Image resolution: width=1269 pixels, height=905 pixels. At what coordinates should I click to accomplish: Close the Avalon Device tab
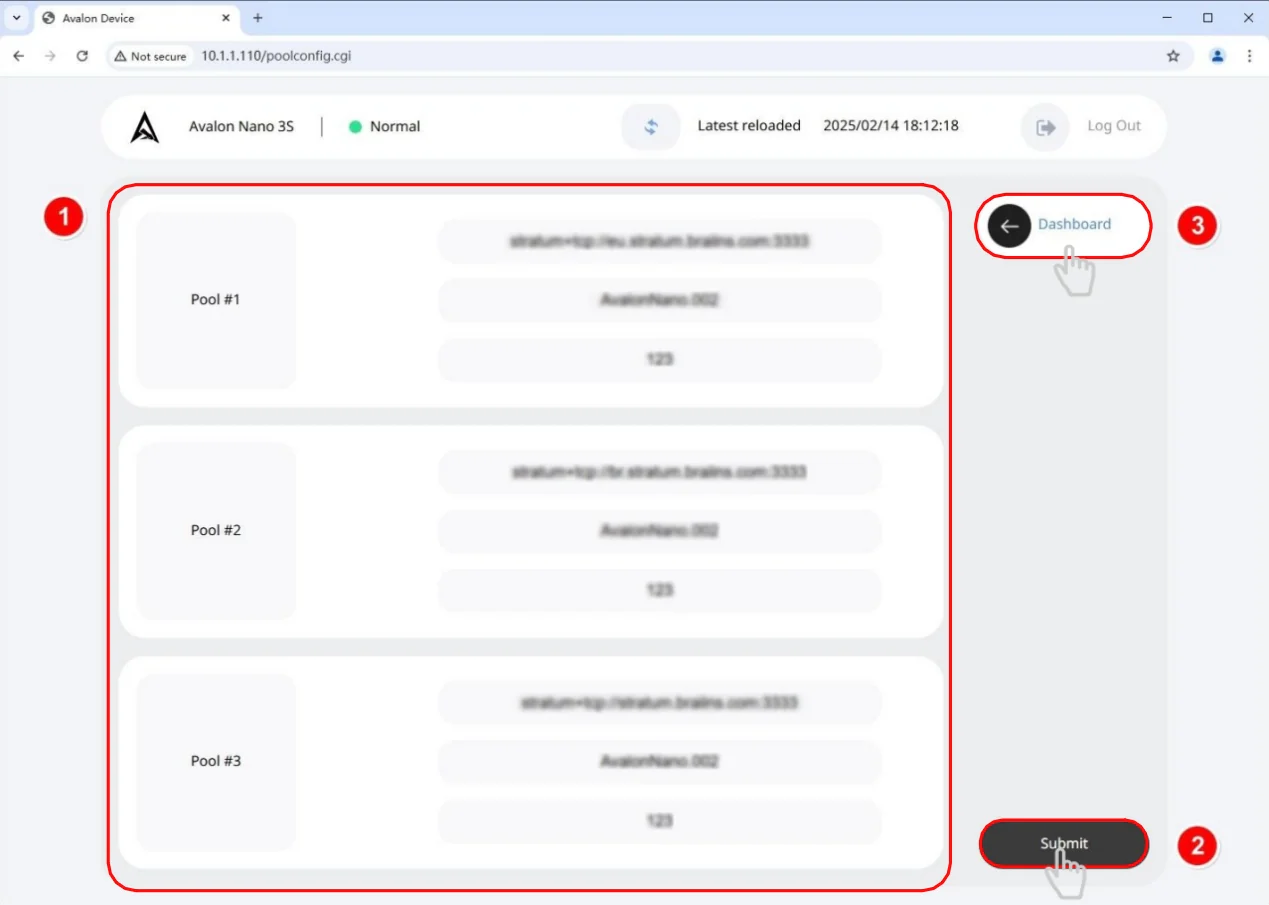pyautogui.click(x=225, y=18)
